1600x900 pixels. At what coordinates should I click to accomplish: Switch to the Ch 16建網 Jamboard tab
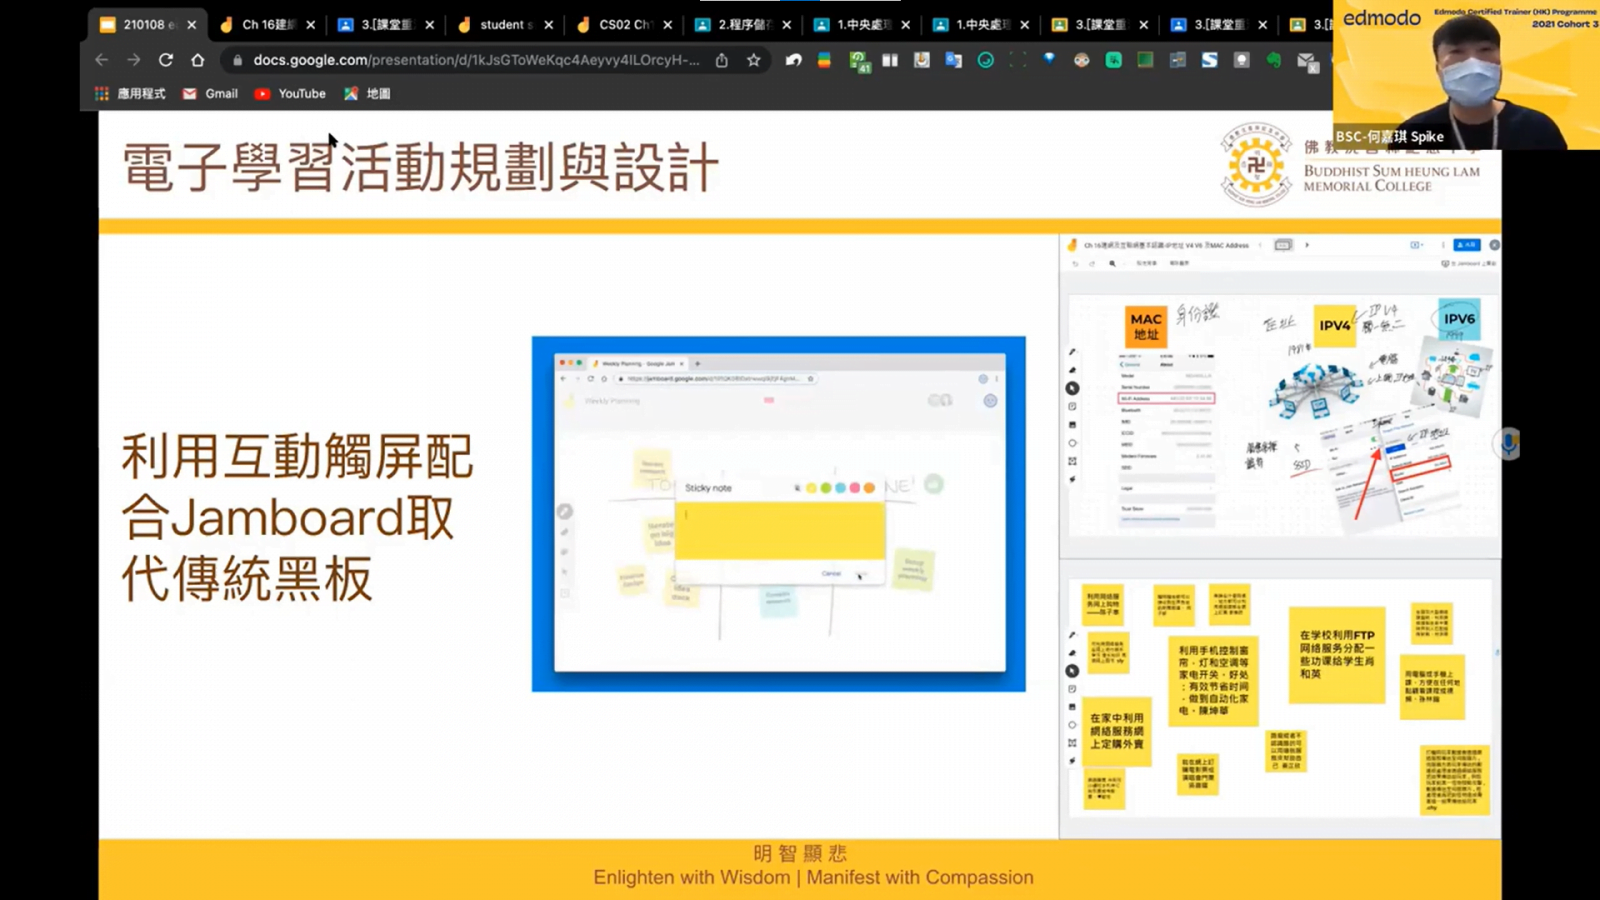pyautogui.click(x=268, y=25)
